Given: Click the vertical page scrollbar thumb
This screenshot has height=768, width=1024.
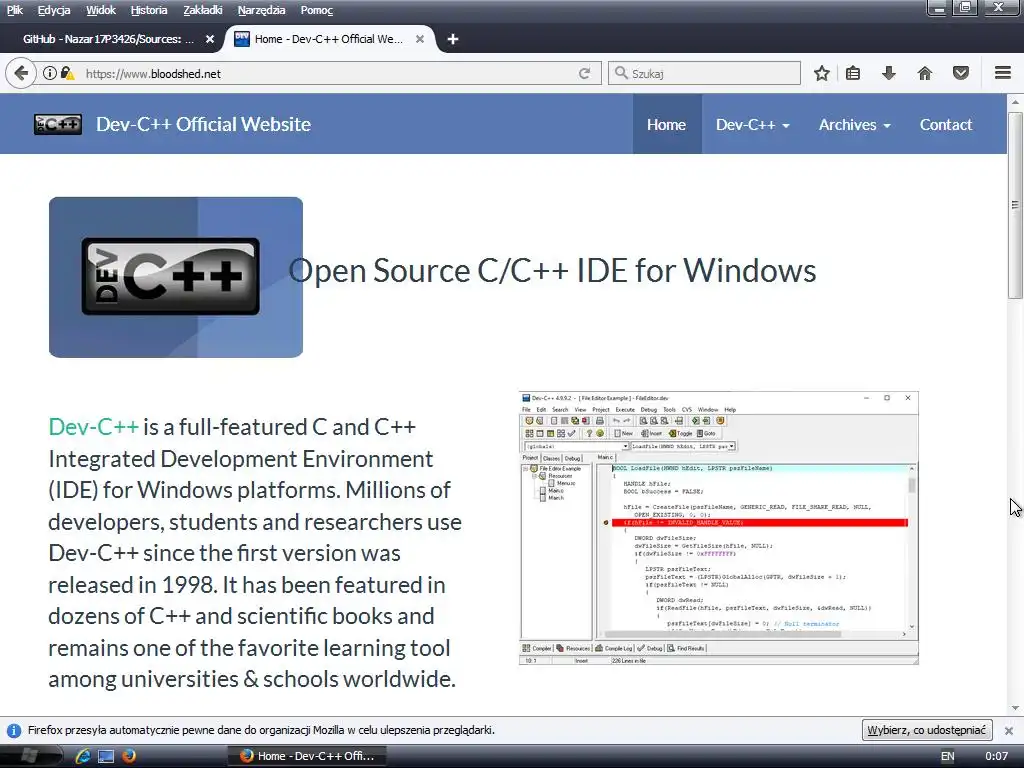Looking at the screenshot, I should coord(1015,205).
